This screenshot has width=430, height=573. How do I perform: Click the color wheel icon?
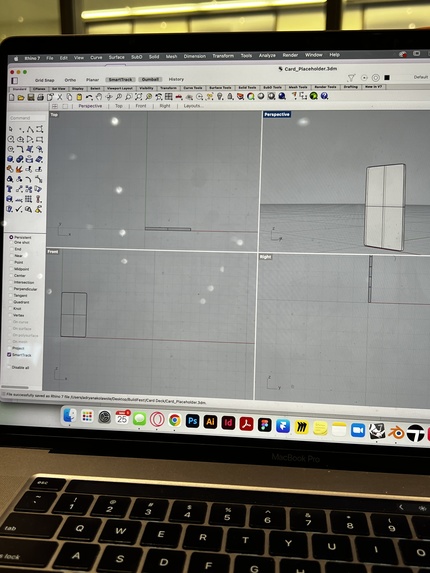(x=251, y=96)
